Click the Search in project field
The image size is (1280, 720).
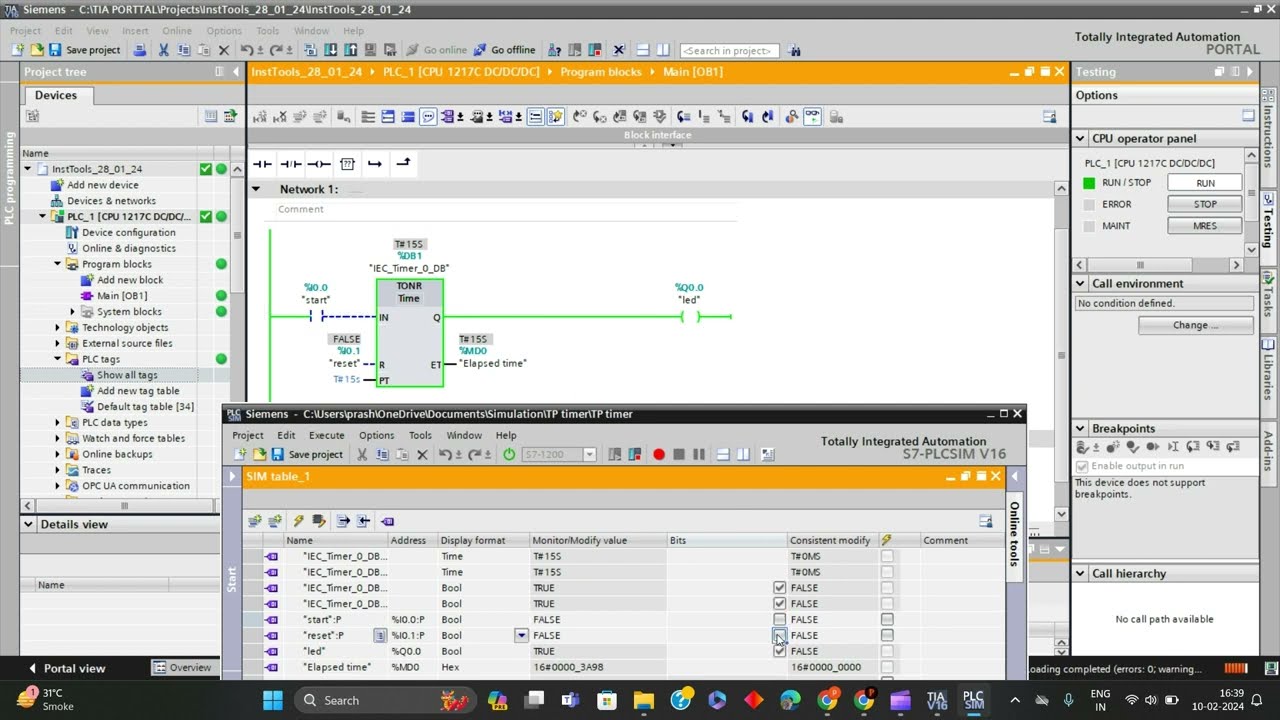[730, 51]
